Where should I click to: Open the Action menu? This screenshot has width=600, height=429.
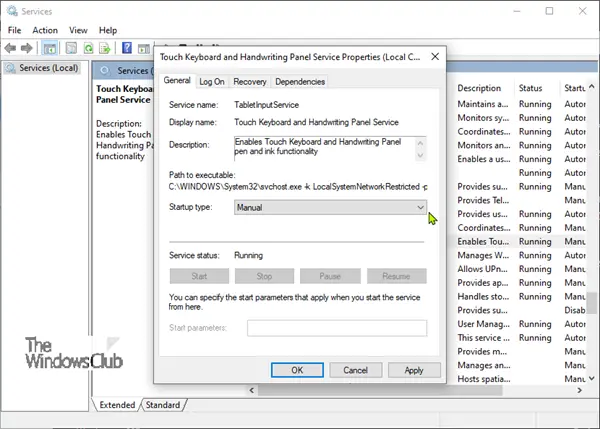(x=45, y=30)
